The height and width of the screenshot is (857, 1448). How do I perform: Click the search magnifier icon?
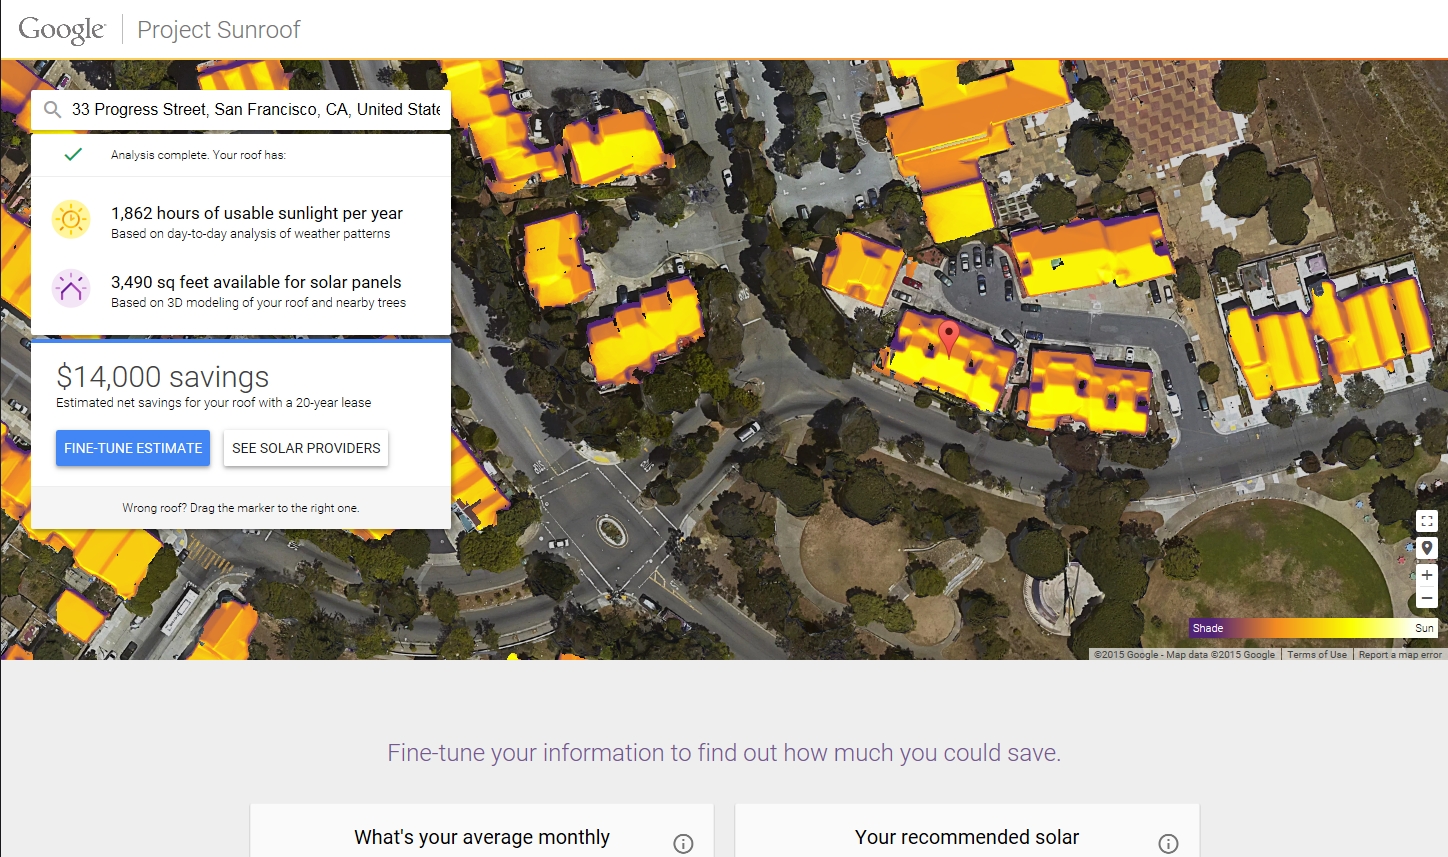(x=52, y=109)
